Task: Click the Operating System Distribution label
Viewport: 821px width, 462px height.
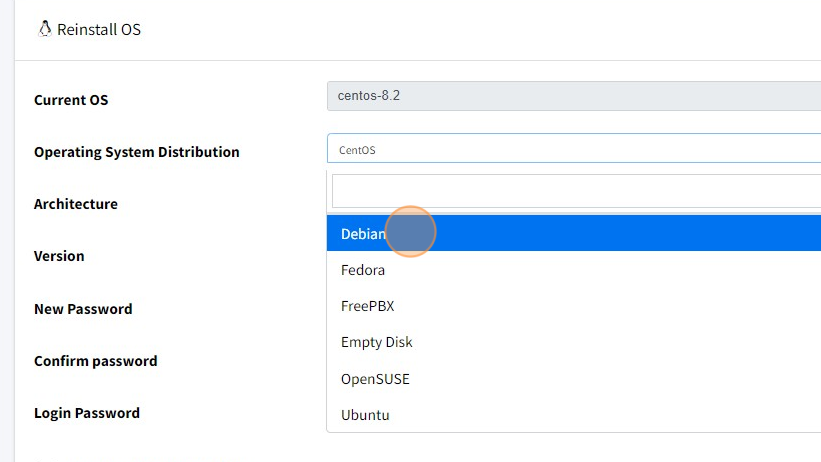Action: 137,152
